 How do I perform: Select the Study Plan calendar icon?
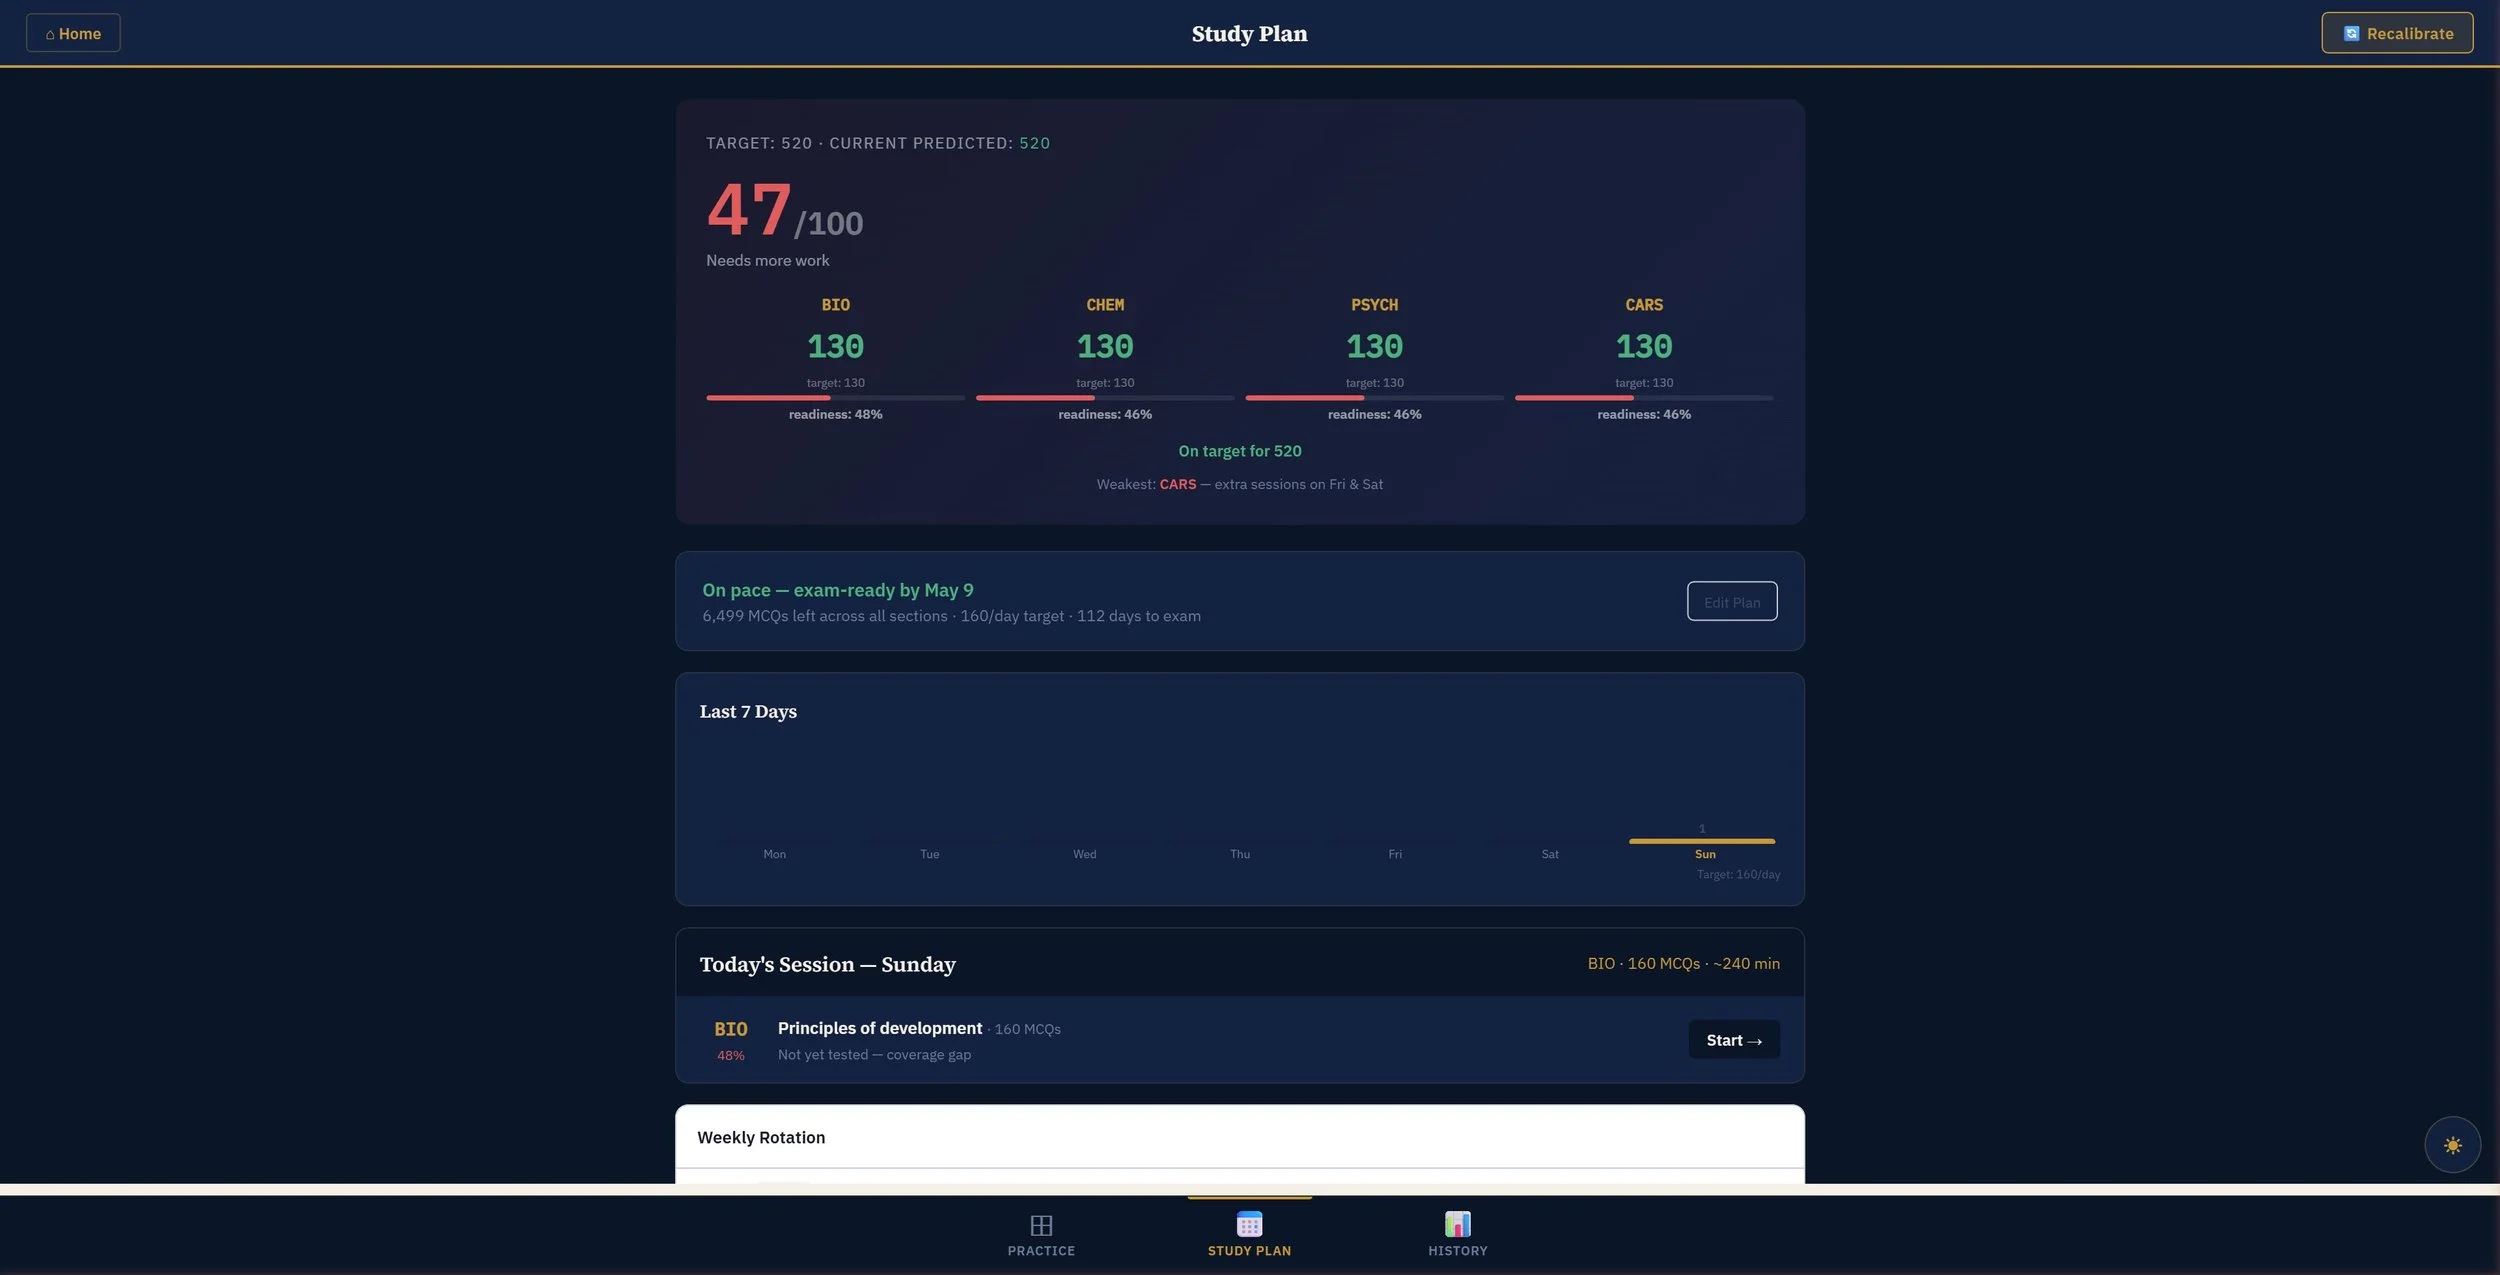pyautogui.click(x=1249, y=1224)
